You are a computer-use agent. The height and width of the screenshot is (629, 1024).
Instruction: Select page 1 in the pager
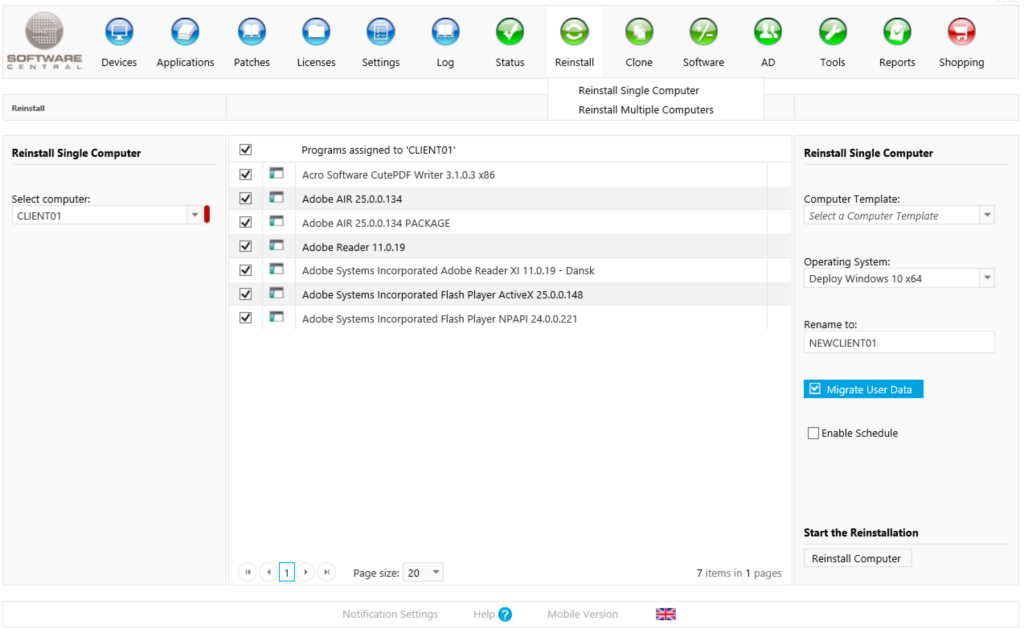(x=287, y=573)
